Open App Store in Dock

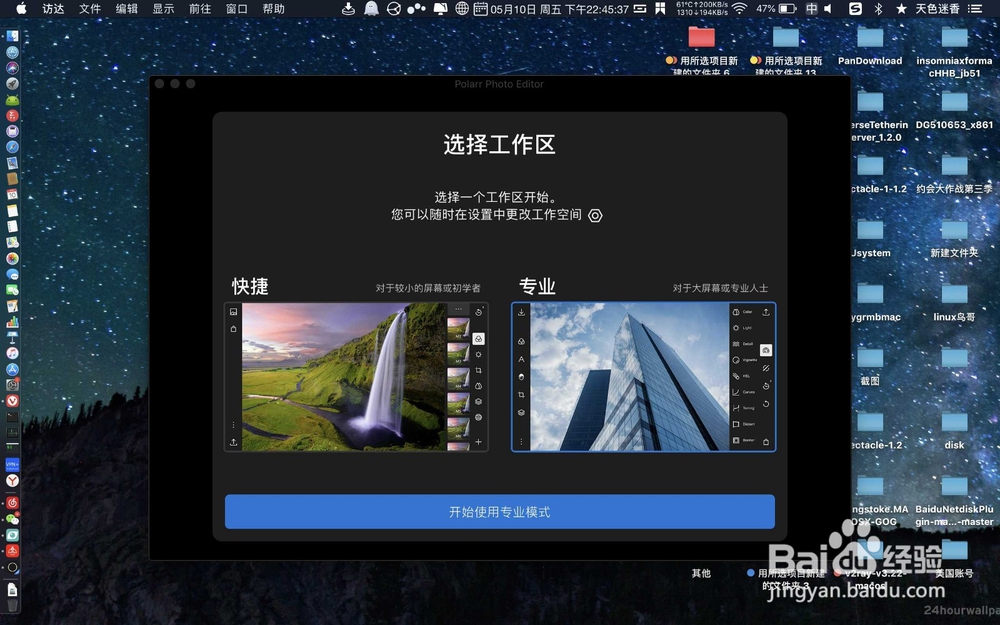(12, 369)
